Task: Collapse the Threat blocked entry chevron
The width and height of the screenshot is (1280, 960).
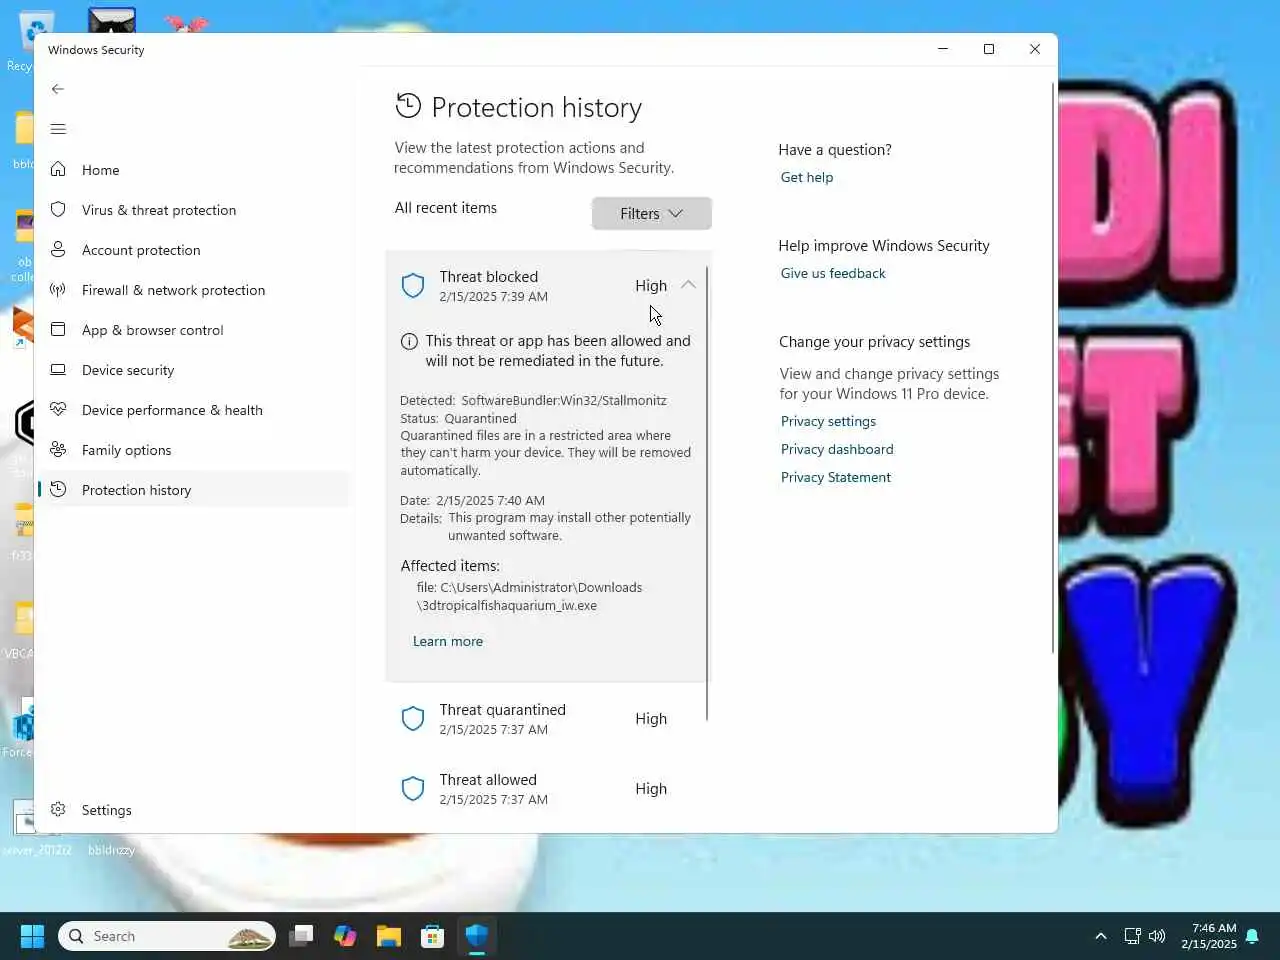Action: (688, 285)
